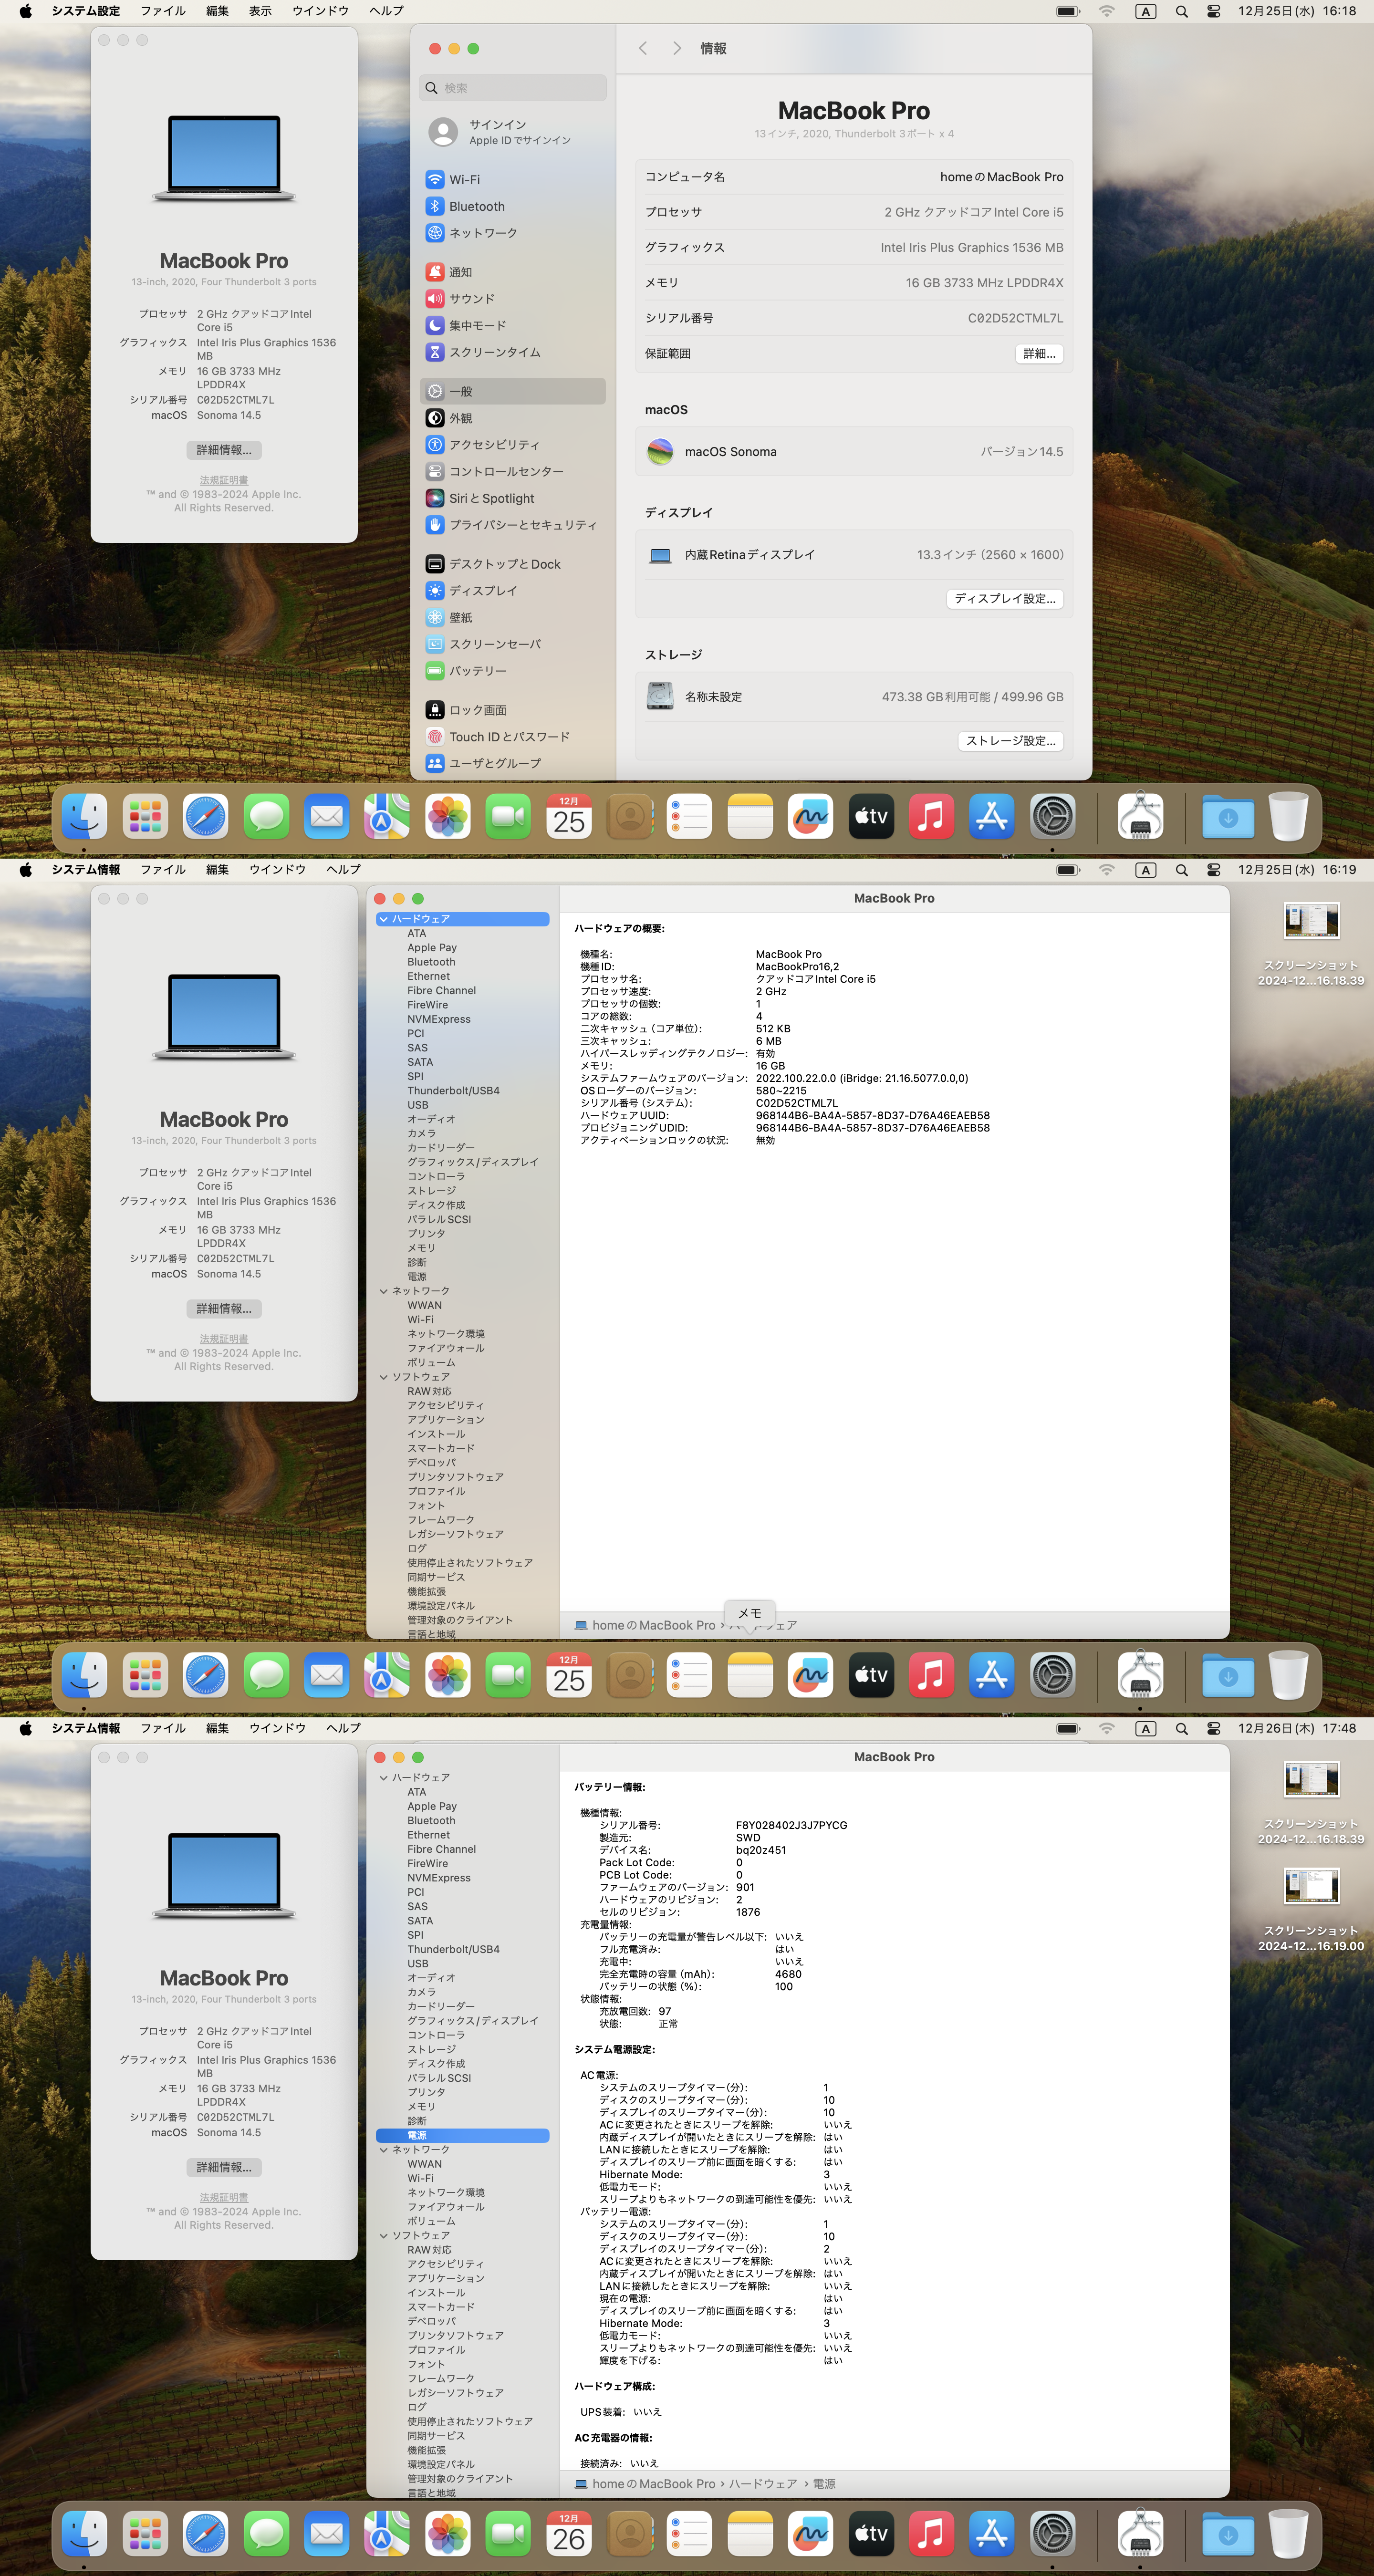Collapse ソフトウェア group in ハードウェアの概要 window
Image resolution: width=1374 pixels, height=2576 pixels.
pyautogui.click(x=383, y=1377)
